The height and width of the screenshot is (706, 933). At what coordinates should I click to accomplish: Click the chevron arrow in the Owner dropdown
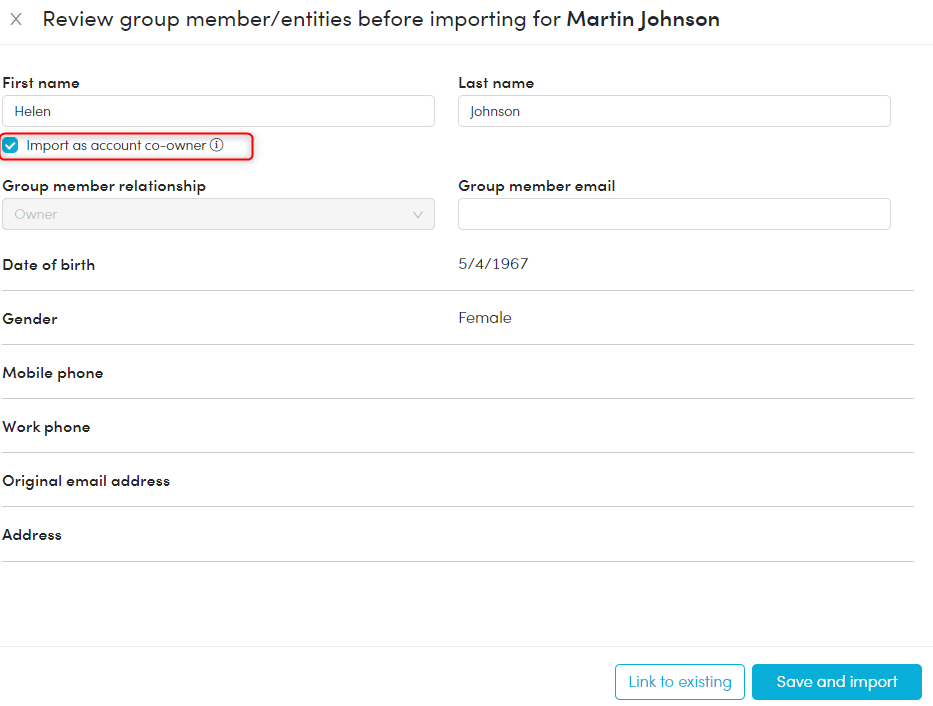point(418,214)
